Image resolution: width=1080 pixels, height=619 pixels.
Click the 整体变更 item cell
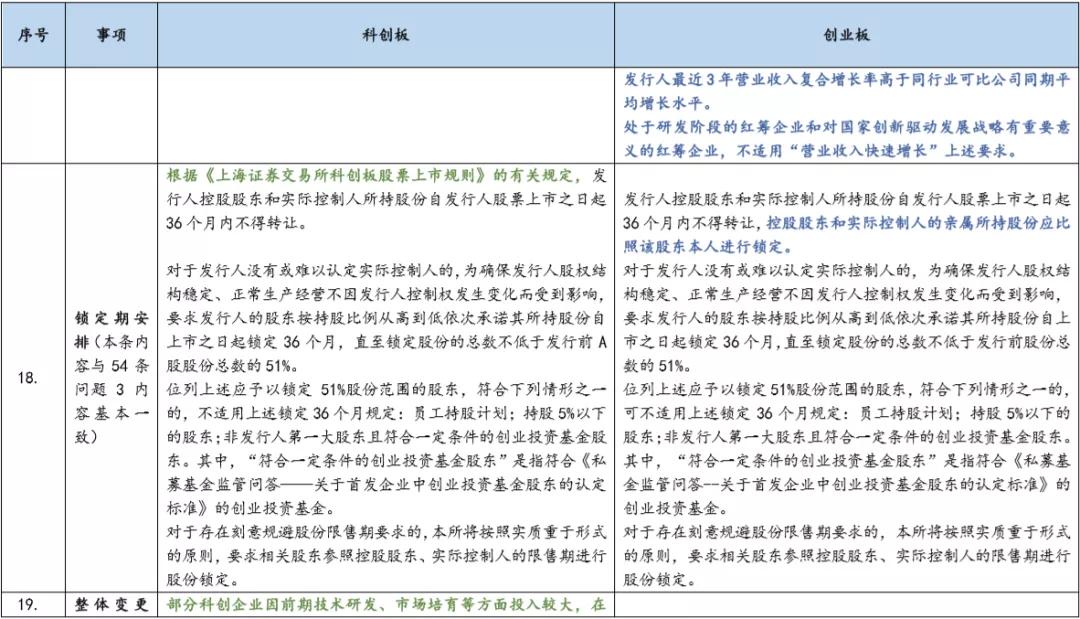click(112, 605)
